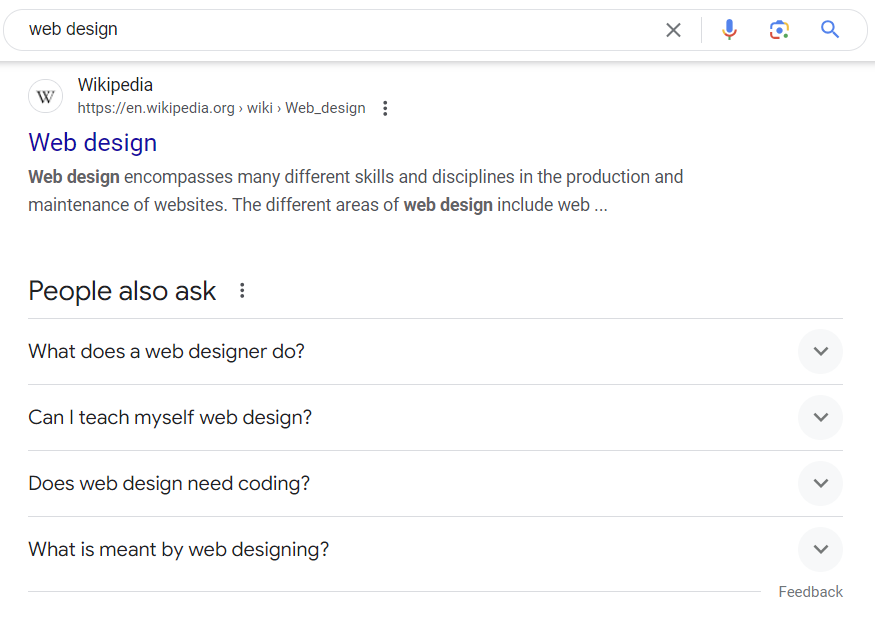Image resolution: width=875 pixels, height=621 pixels.
Task: Open Google Lens image search icon
Action: (x=779, y=30)
